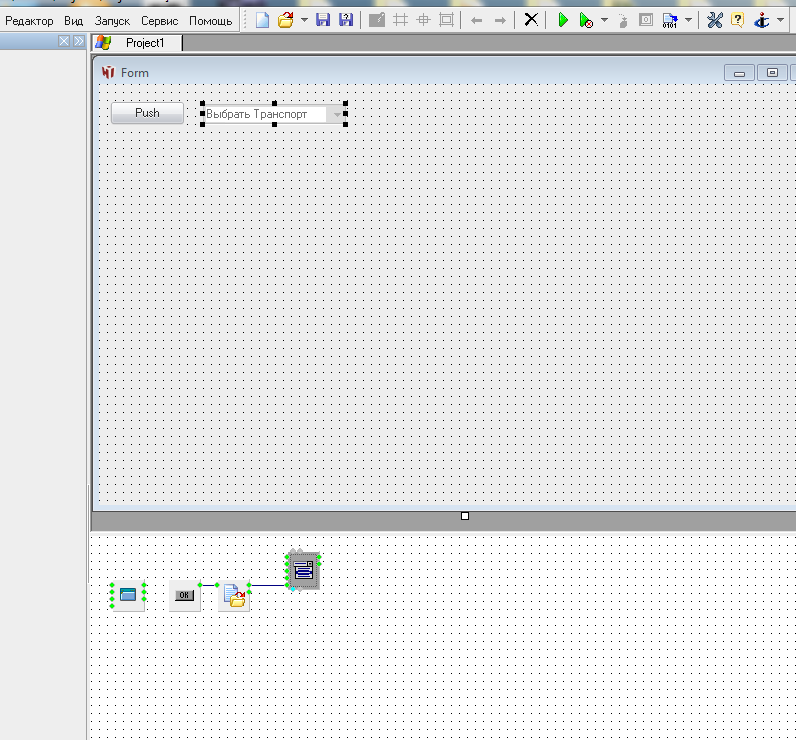This screenshot has width=796, height=740.
Task: Click the grayed step hand icon
Action: click(x=623, y=21)
